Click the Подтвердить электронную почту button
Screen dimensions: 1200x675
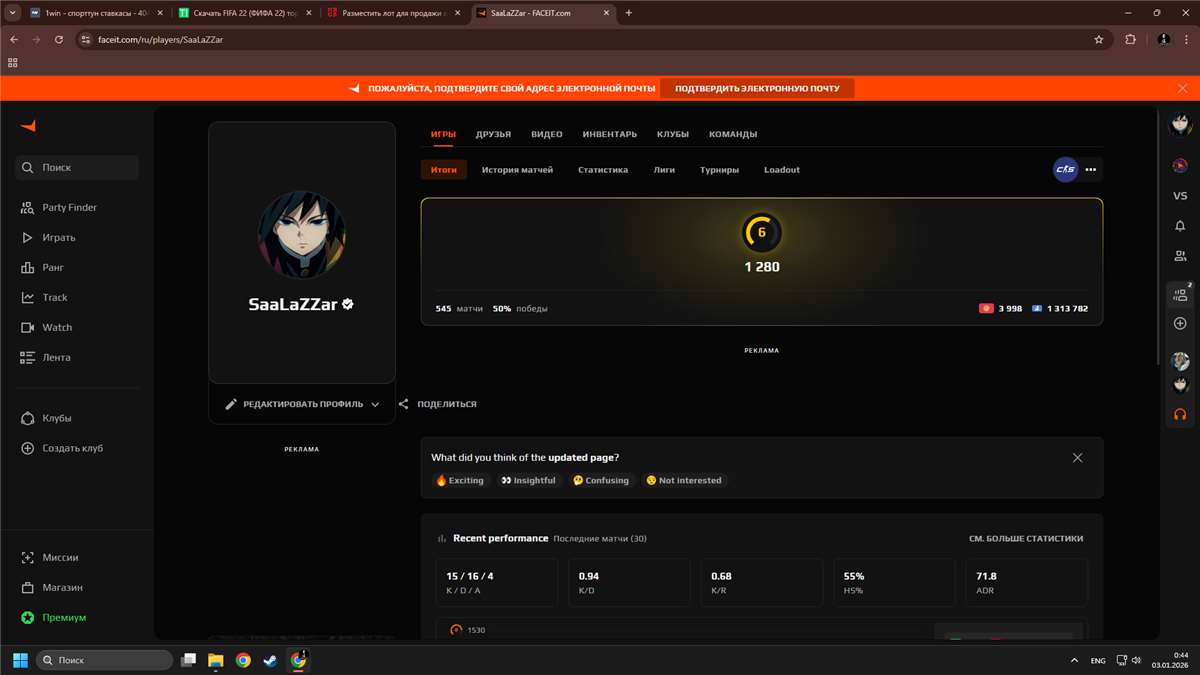pos(757,89)
